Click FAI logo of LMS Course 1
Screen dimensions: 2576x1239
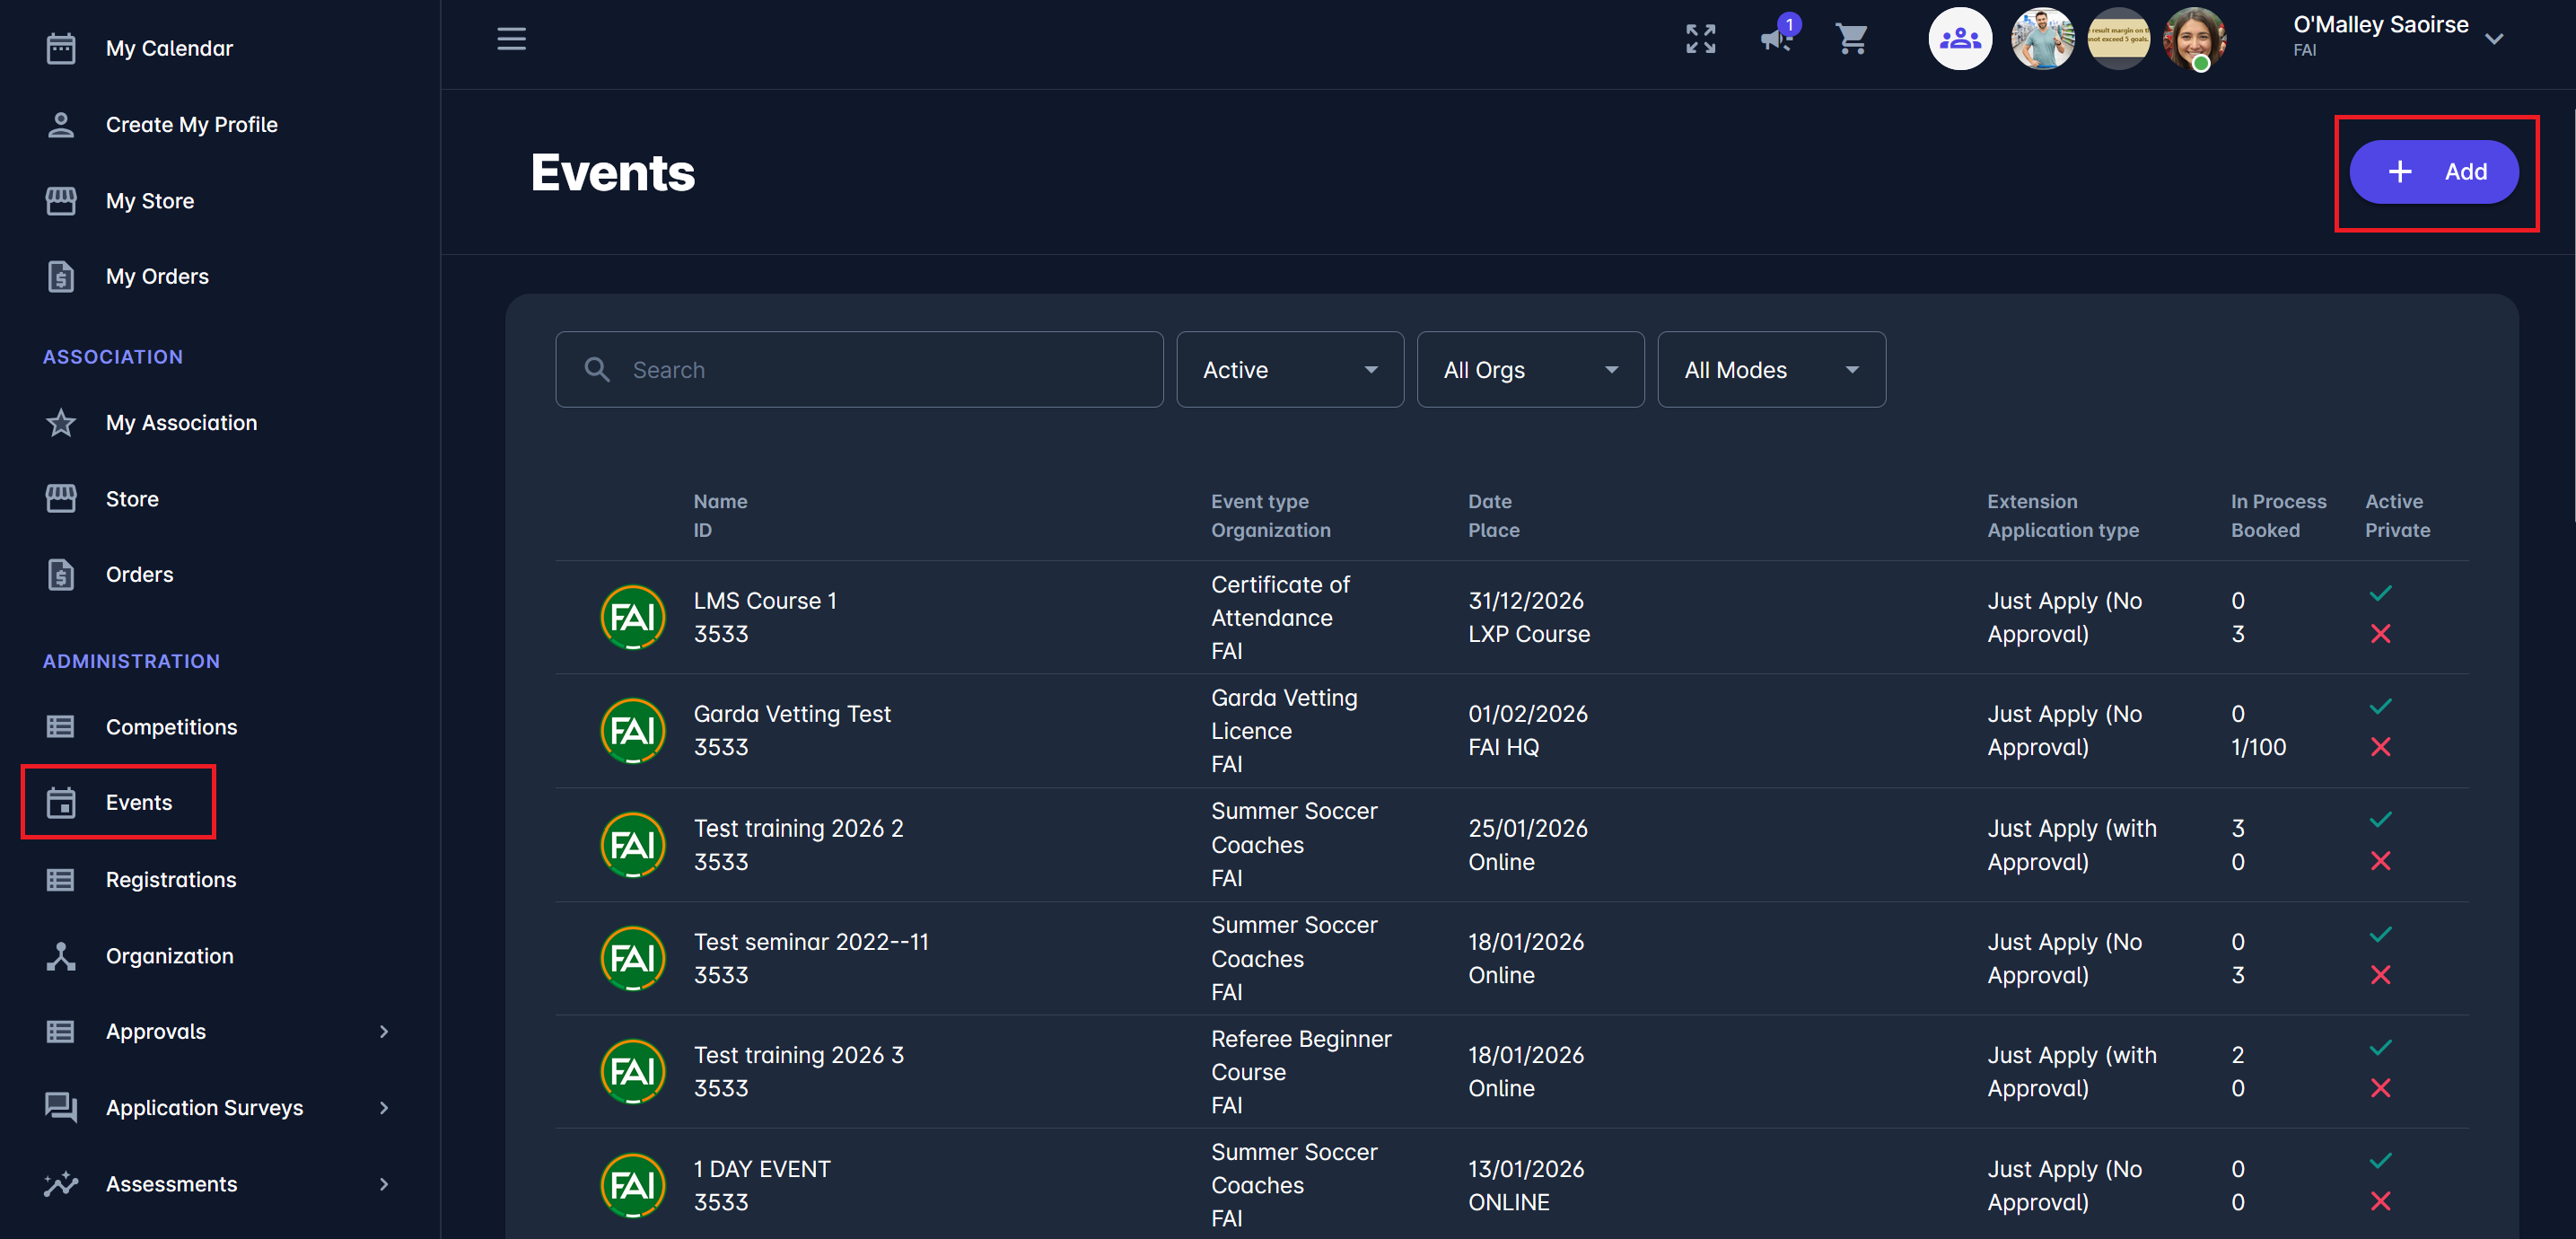tap(632, 617)
